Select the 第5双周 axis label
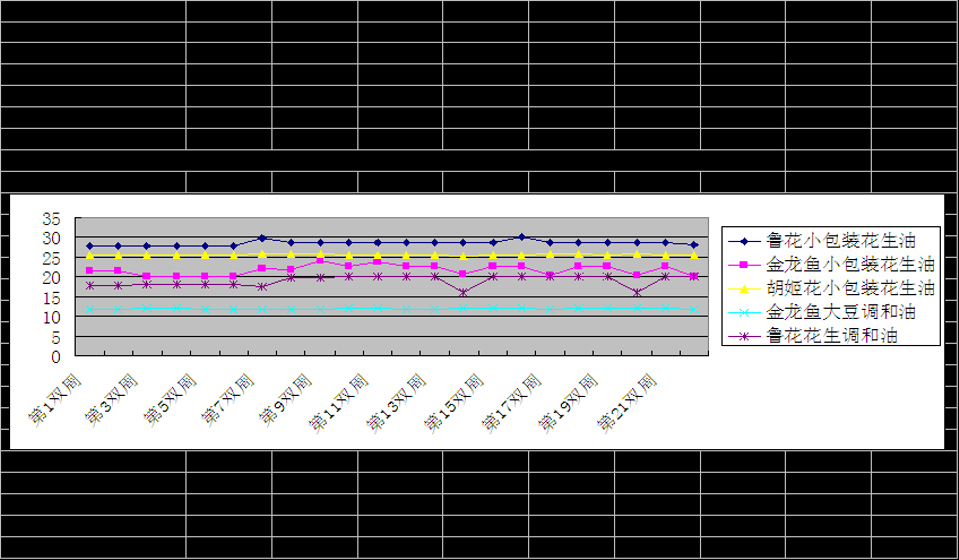The height and width of the screenshot is (560, 959). click(x=170, y=399)
